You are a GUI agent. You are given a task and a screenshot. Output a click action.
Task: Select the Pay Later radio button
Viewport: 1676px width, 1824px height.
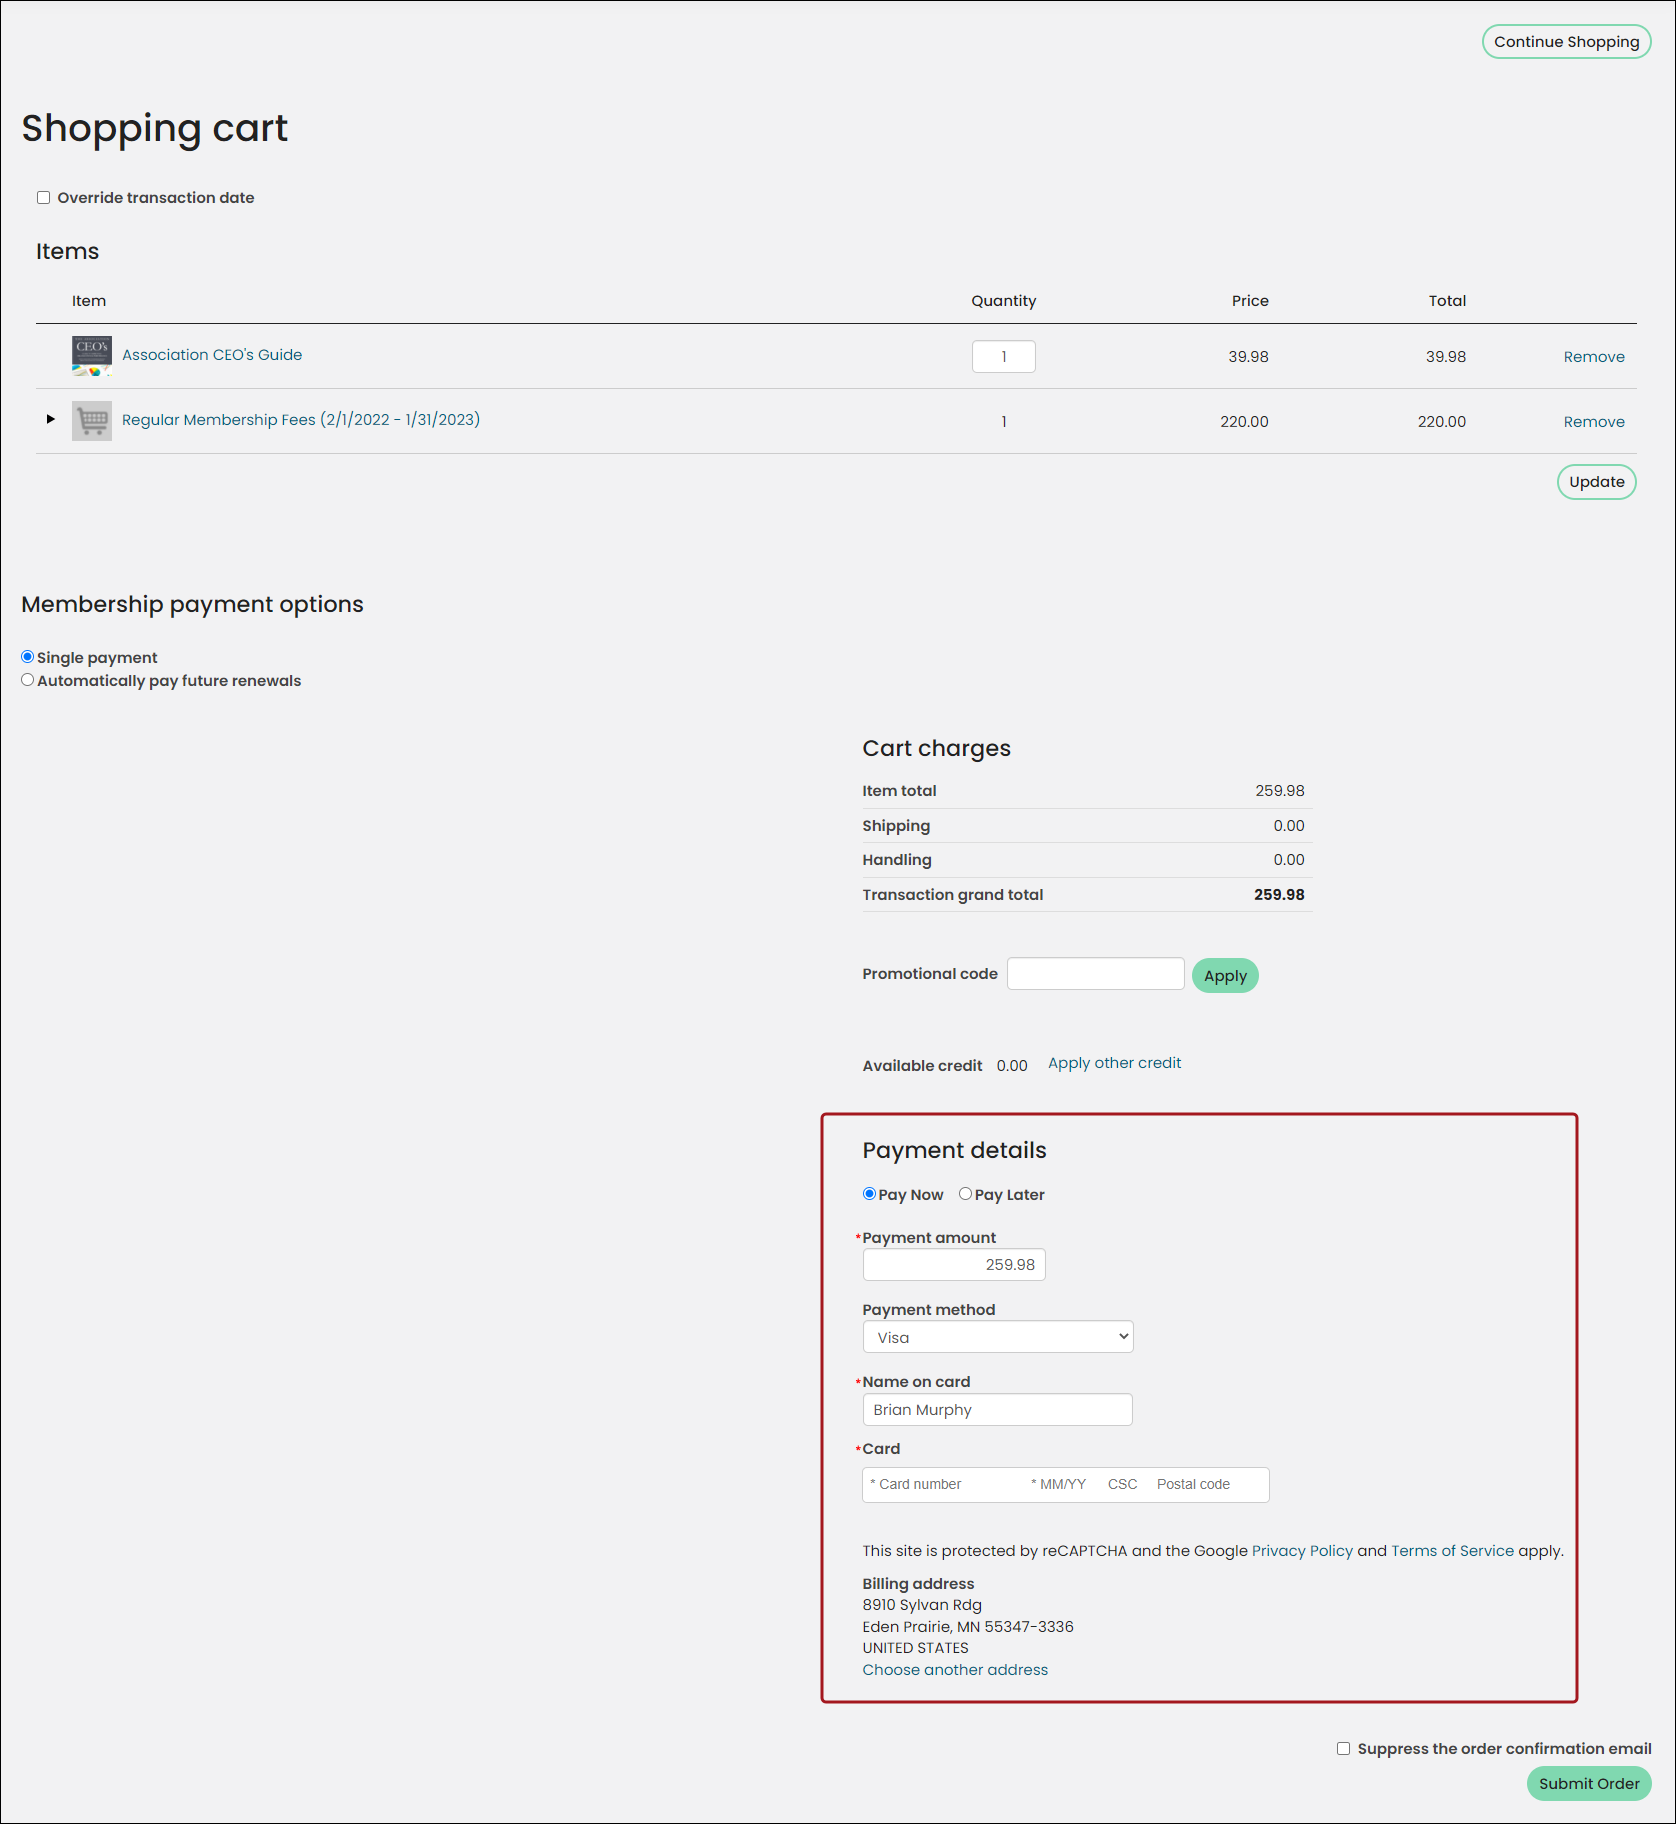click(x=965, y=1194)
